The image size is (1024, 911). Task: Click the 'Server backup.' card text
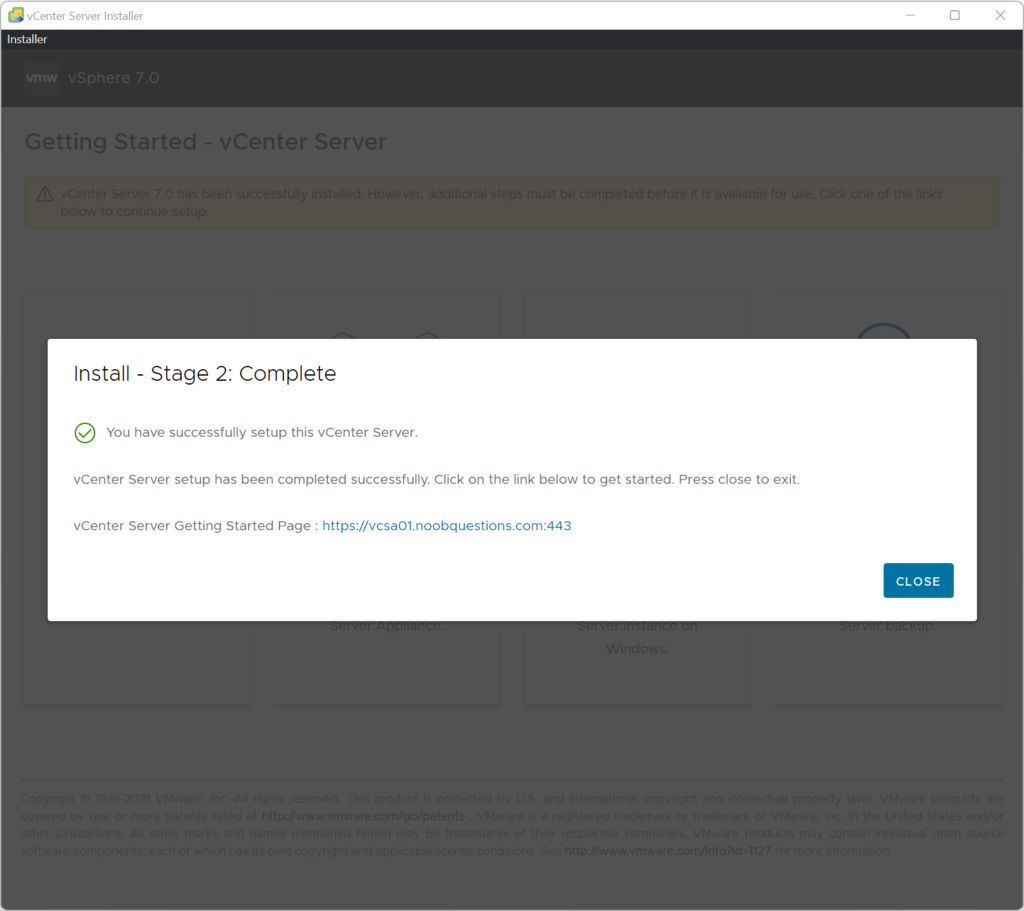tap(888, 626)
